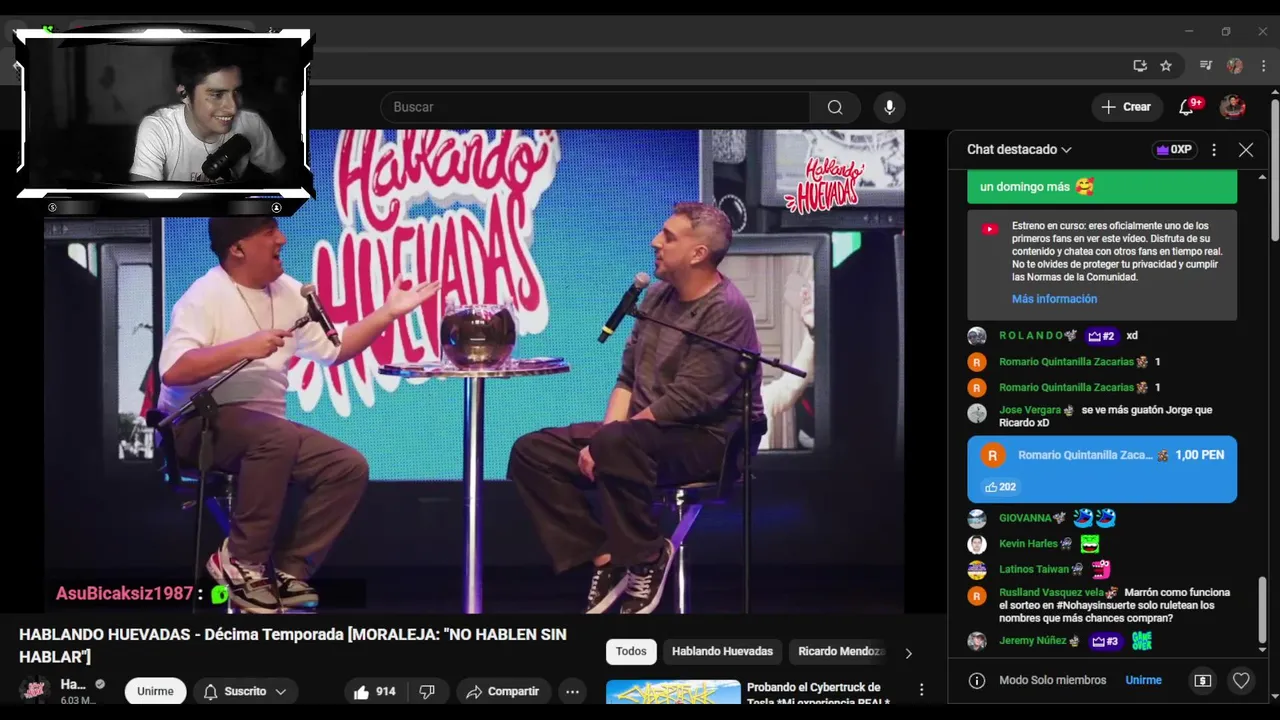Close the live chat panel
The height and width of the screenshot is (720, 1280).
coord(1245,150)
